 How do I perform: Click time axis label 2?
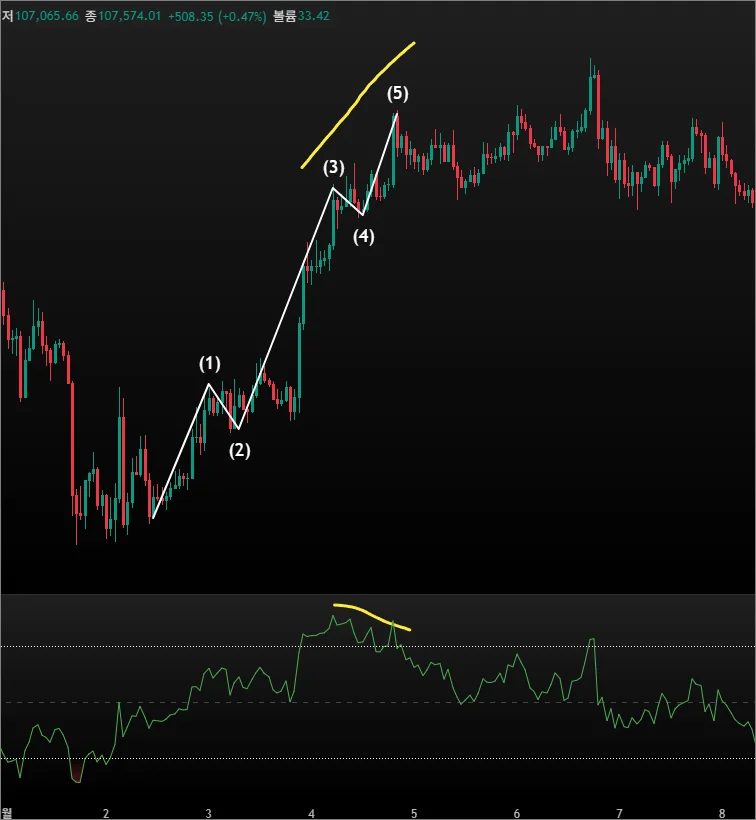(x=106, y=813)
